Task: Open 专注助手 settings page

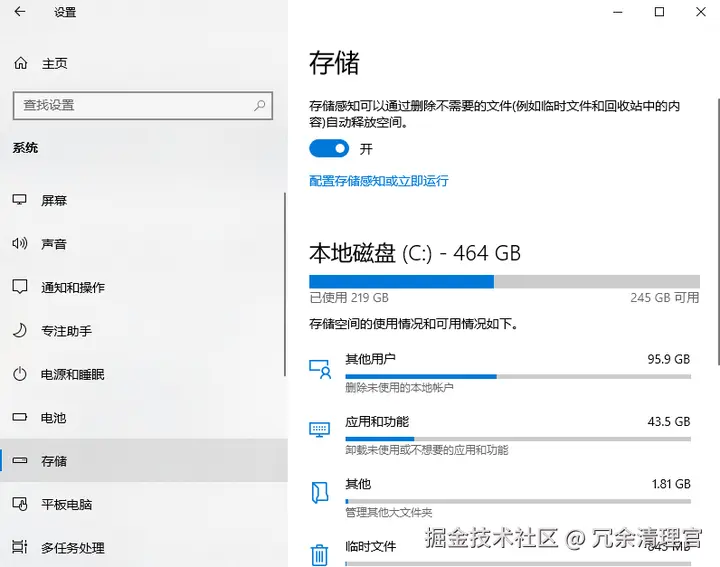Action: click(x=142, y=331)
